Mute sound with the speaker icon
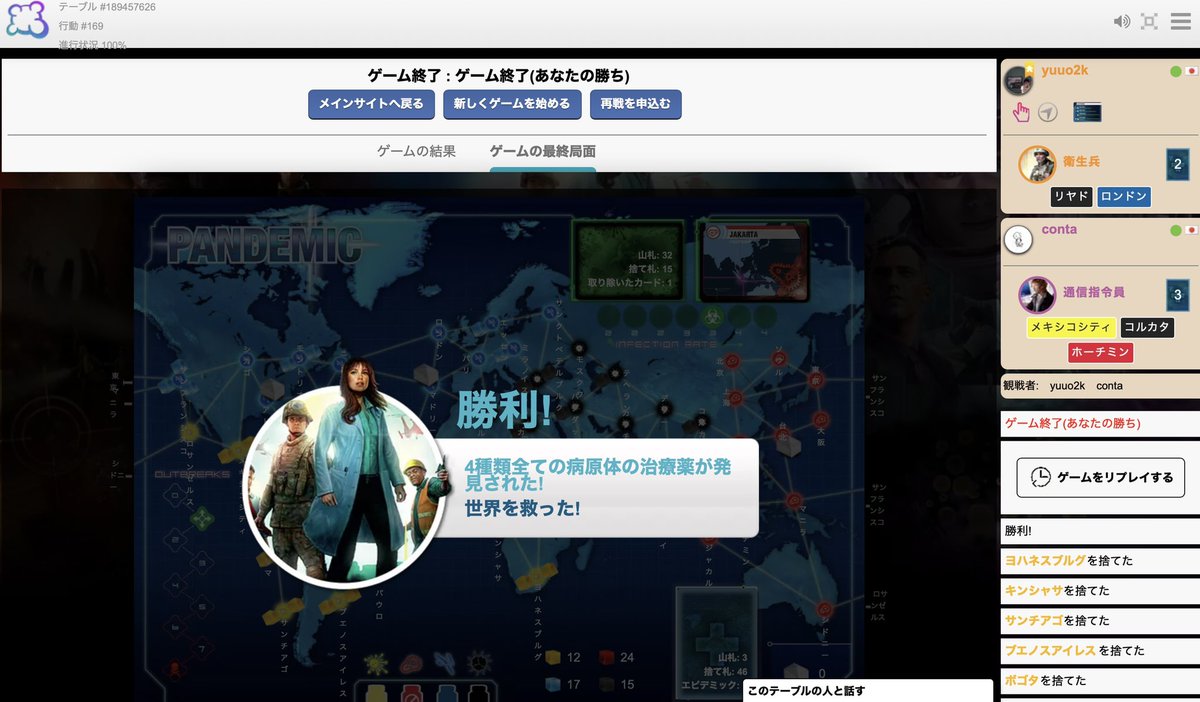This screenshot has width=1200, height=702. coord(1122,21)
